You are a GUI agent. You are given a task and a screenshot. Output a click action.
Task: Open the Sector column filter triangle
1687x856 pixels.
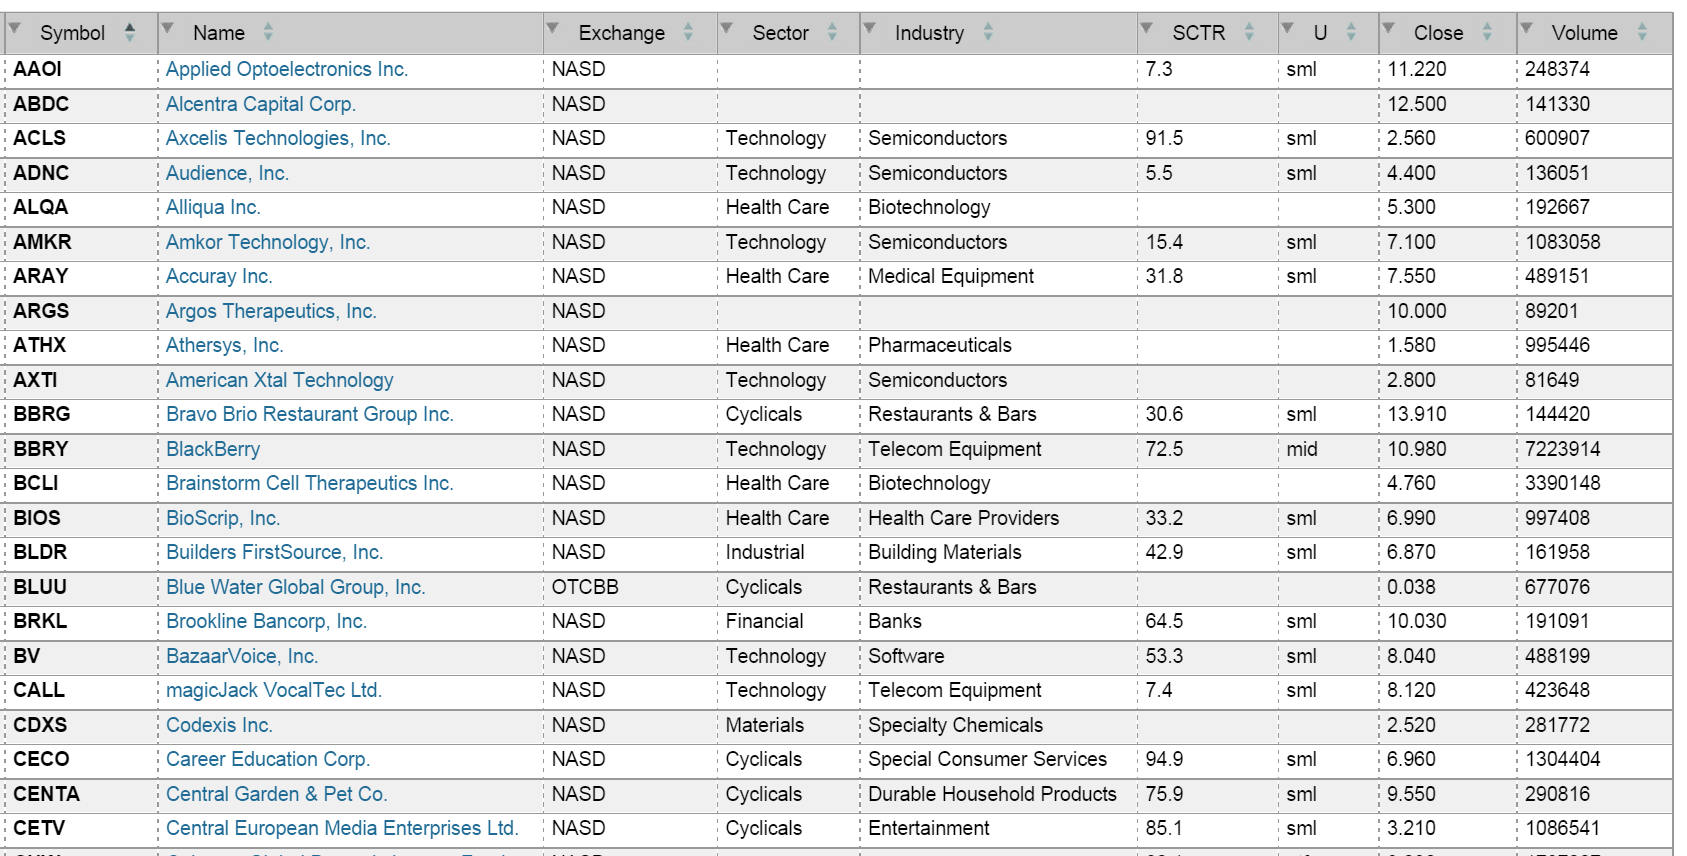coord(727,28)
